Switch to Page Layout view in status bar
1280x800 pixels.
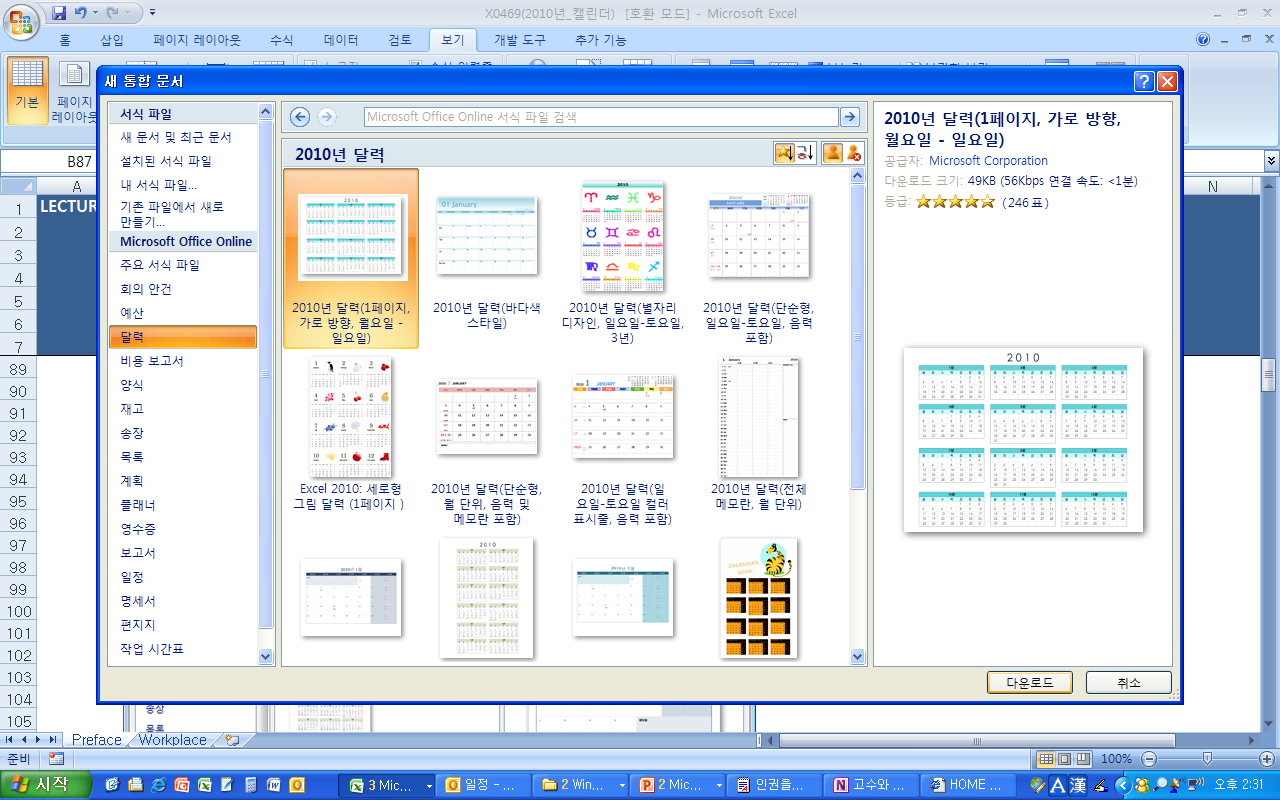[1064, 759]
